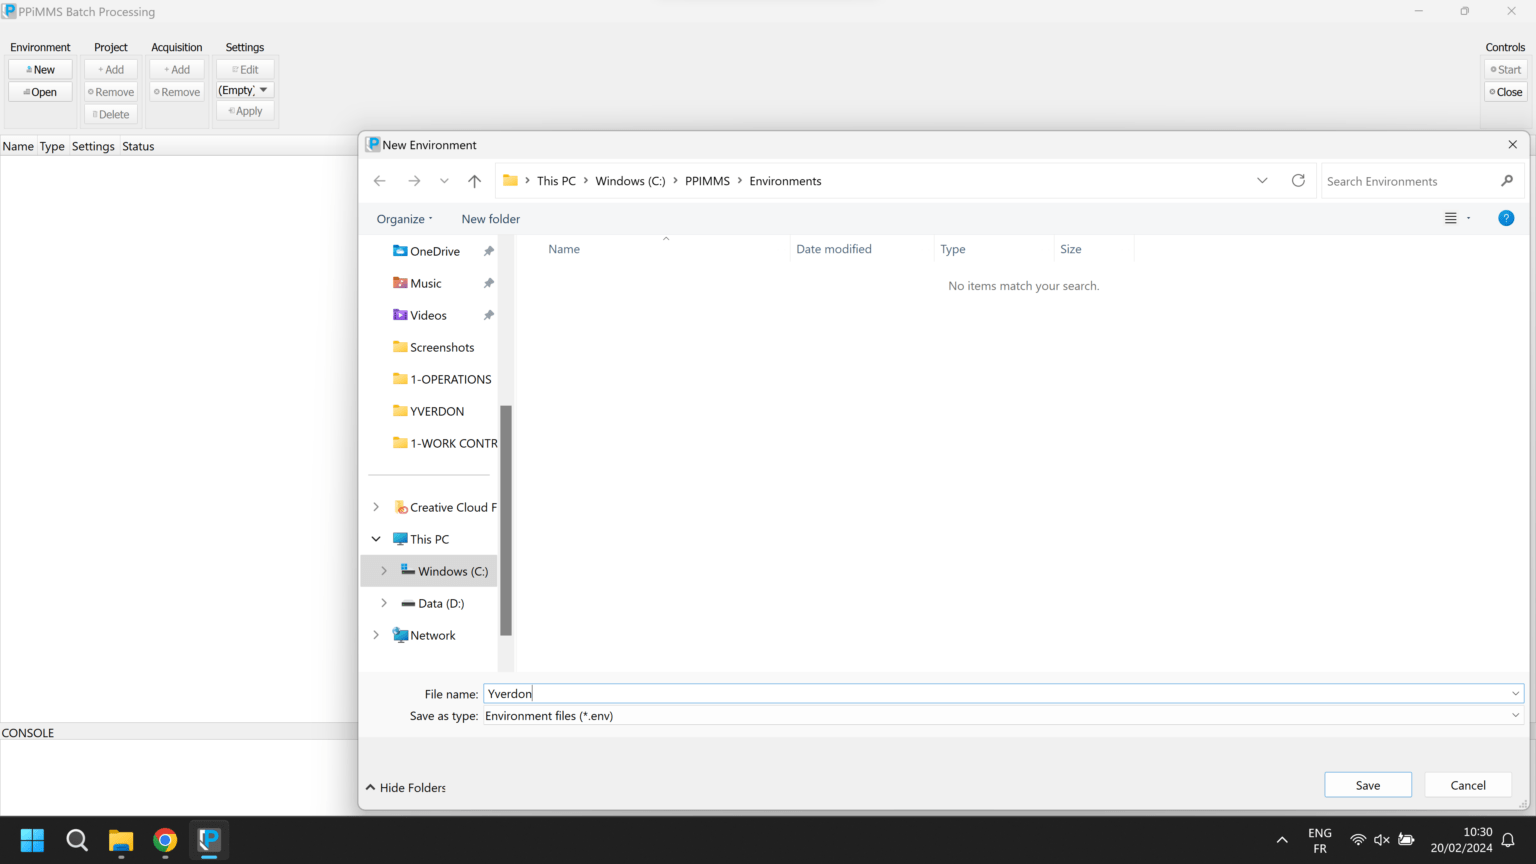This screenshot has width=1536, height=864.
Task: Click the folder tree vertical scrollbar
Action: (x=506, y=520)
